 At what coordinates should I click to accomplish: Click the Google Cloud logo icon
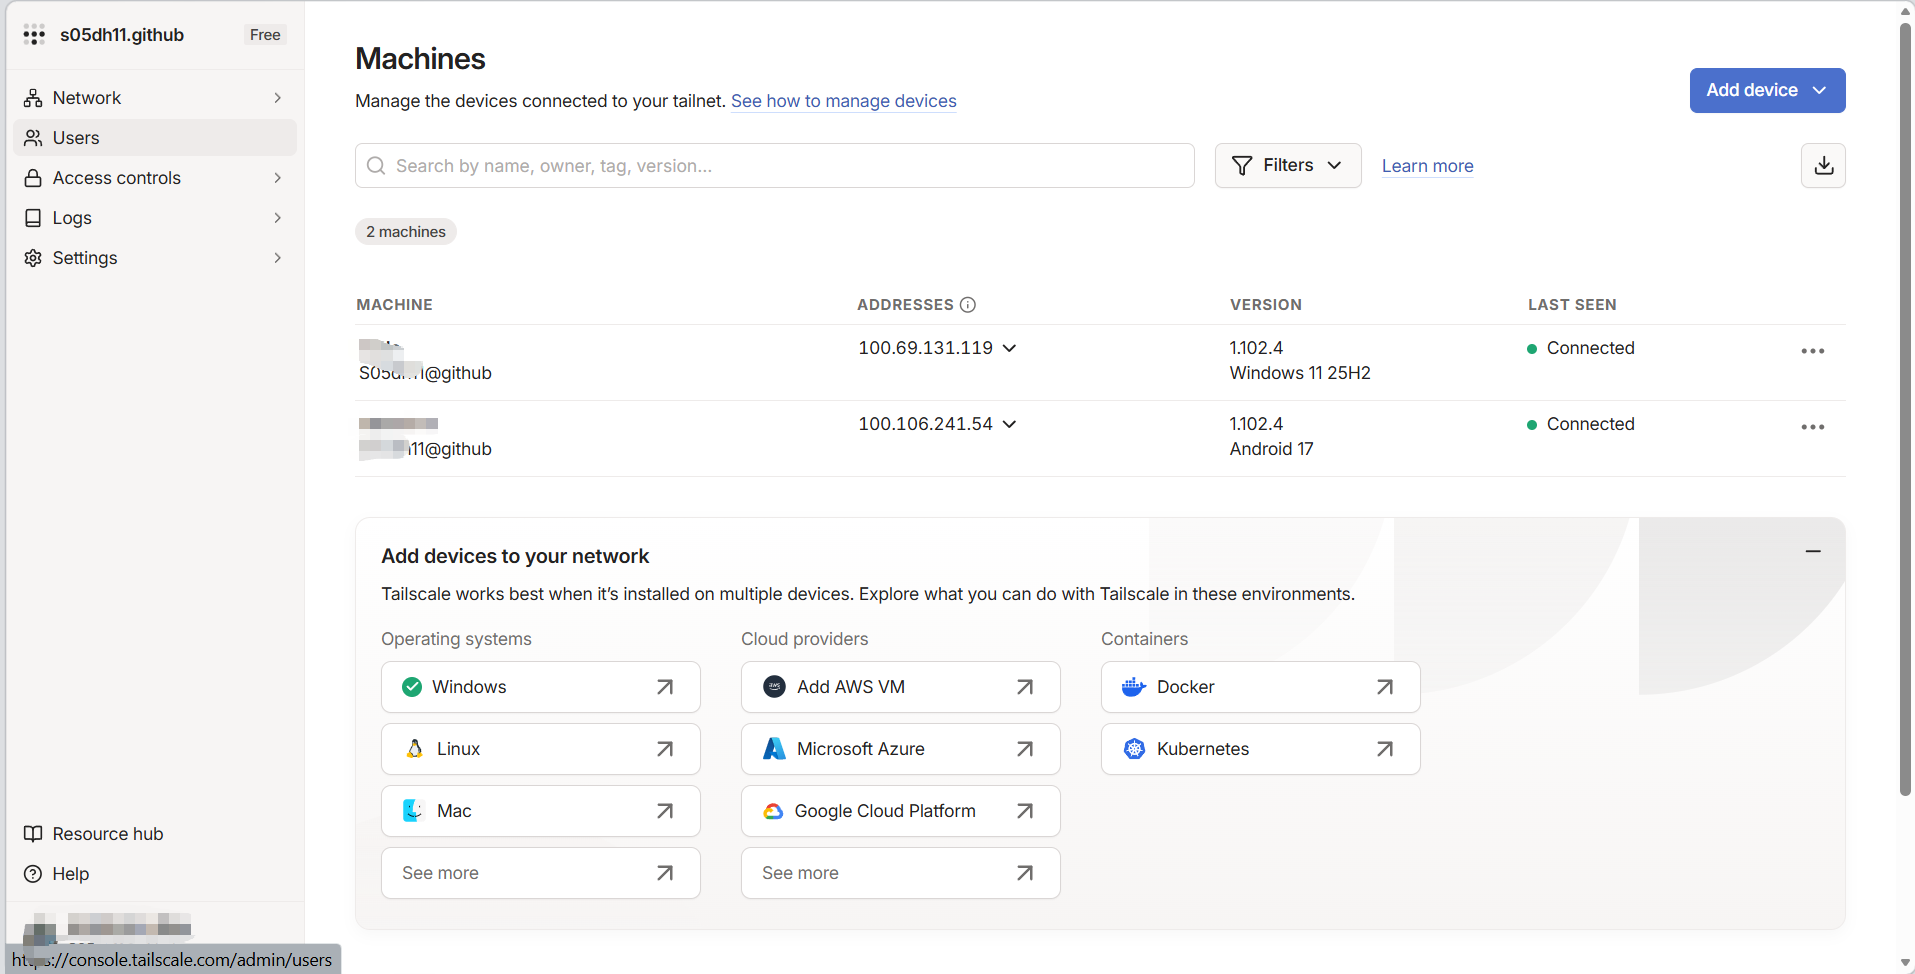click(773, 811)
